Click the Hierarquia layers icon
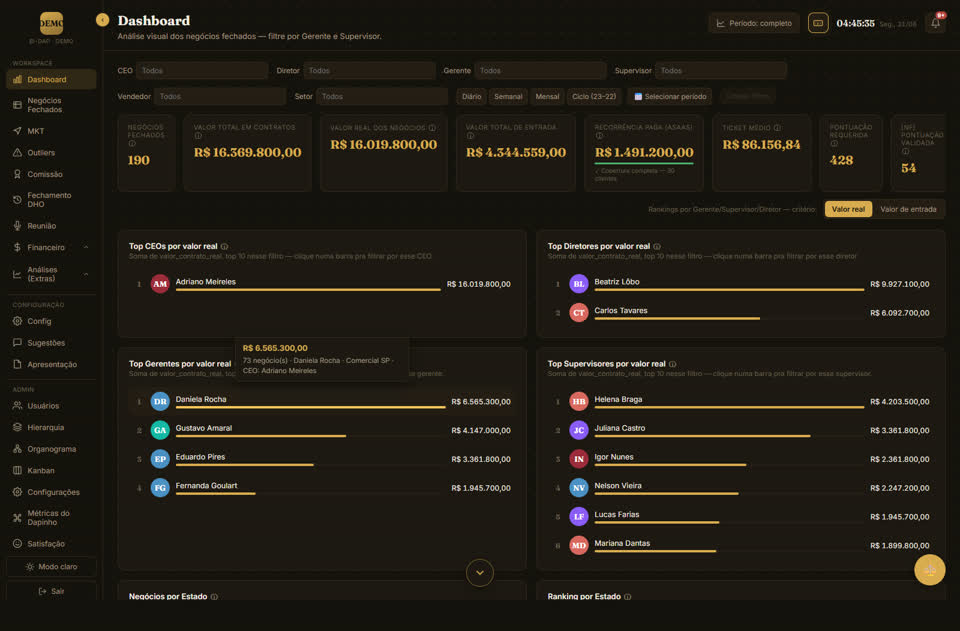This screenshot has width=960, height=631. point(17,427)
